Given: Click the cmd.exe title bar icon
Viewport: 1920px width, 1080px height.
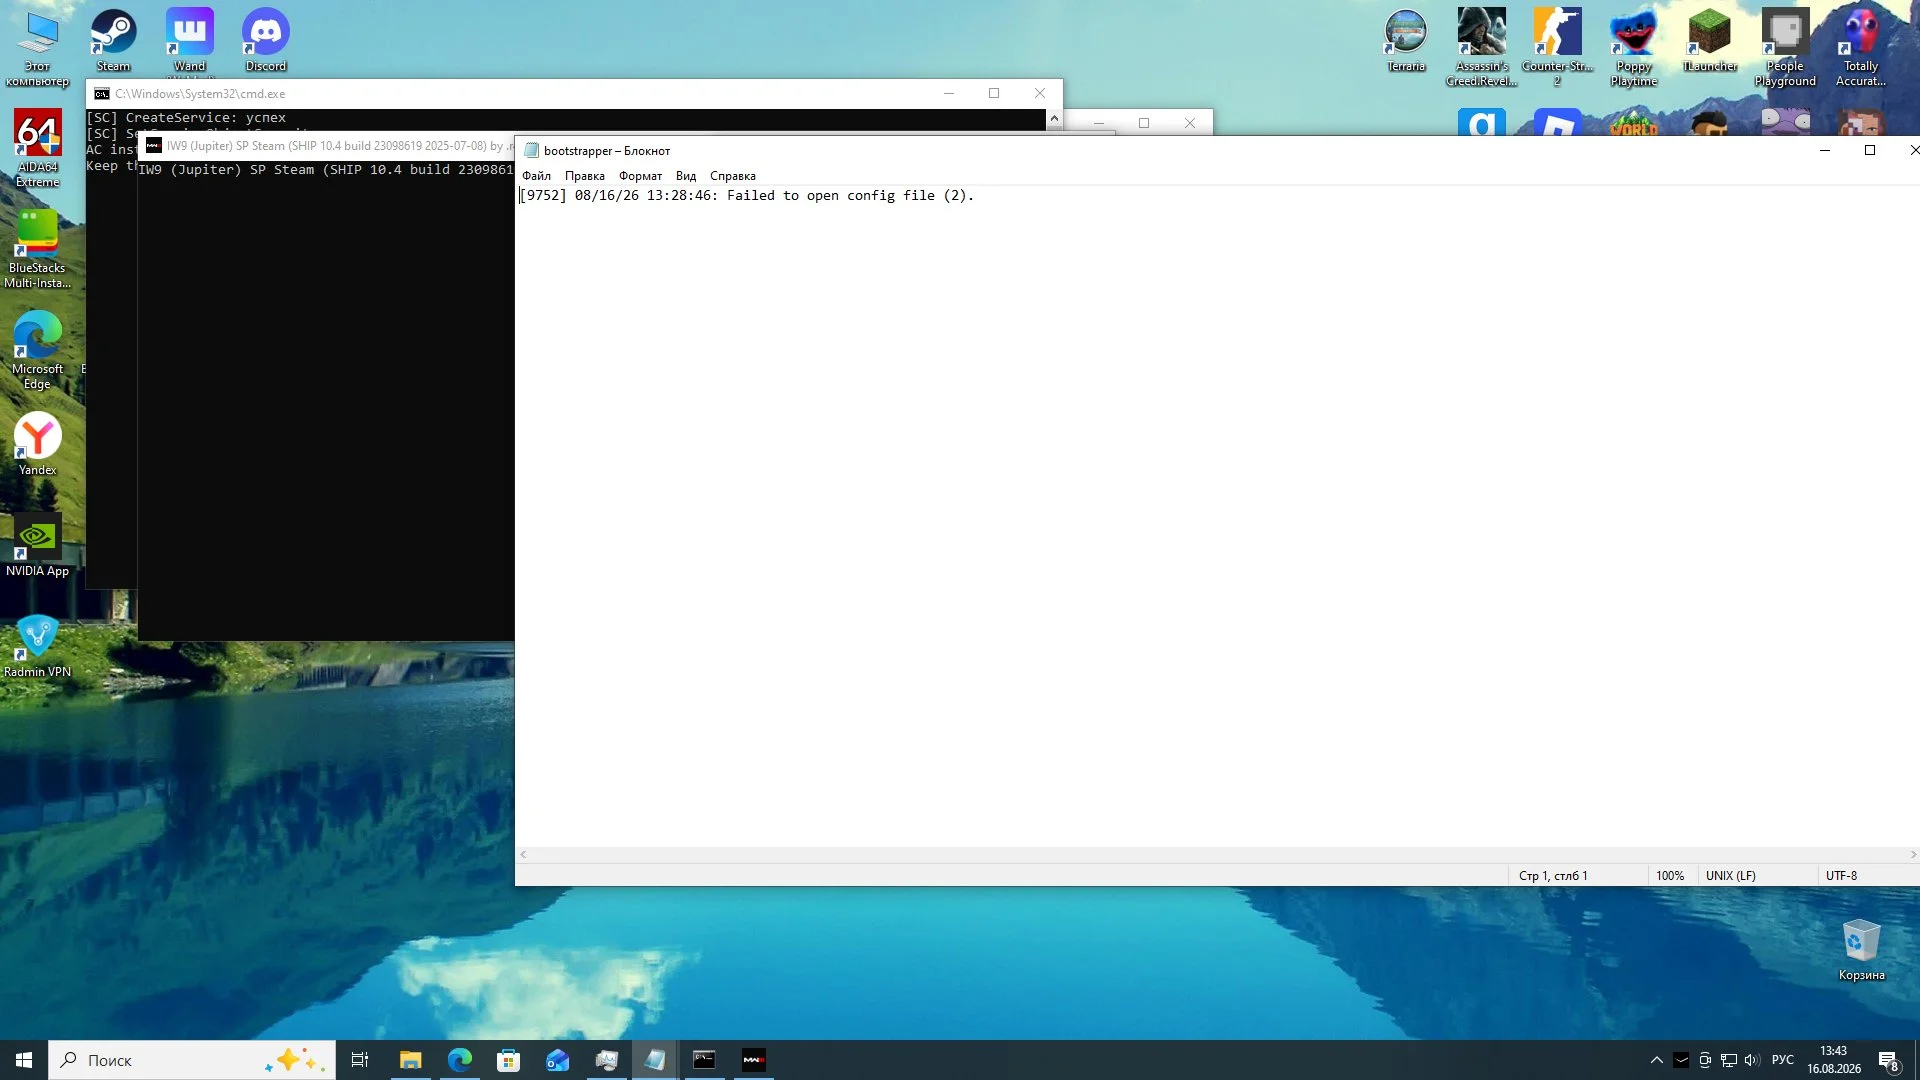Looking at the screenshot, I should click(102, 94).
